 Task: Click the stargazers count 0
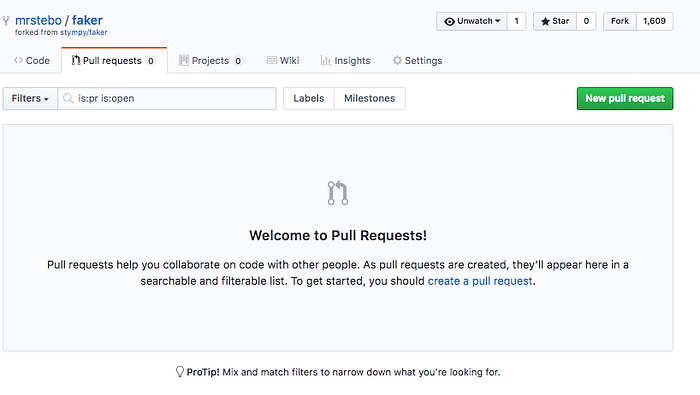click(586, 21)
